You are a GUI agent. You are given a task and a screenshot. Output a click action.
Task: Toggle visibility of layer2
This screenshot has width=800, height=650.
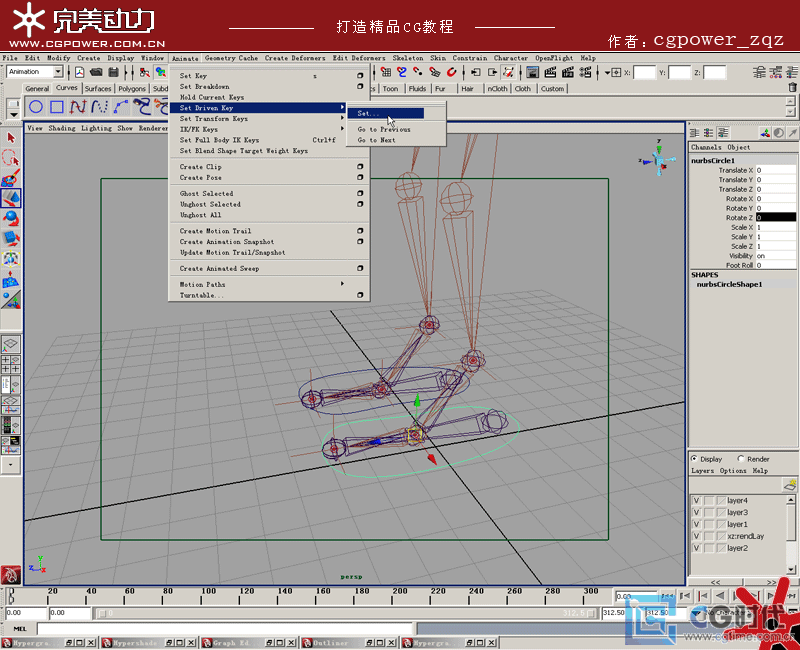tap(696, 548)
